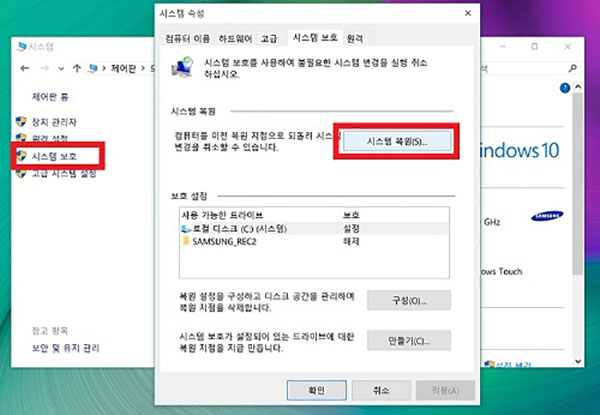Open 고급 시스템 설정 link in sidebar

click(64, 174)
